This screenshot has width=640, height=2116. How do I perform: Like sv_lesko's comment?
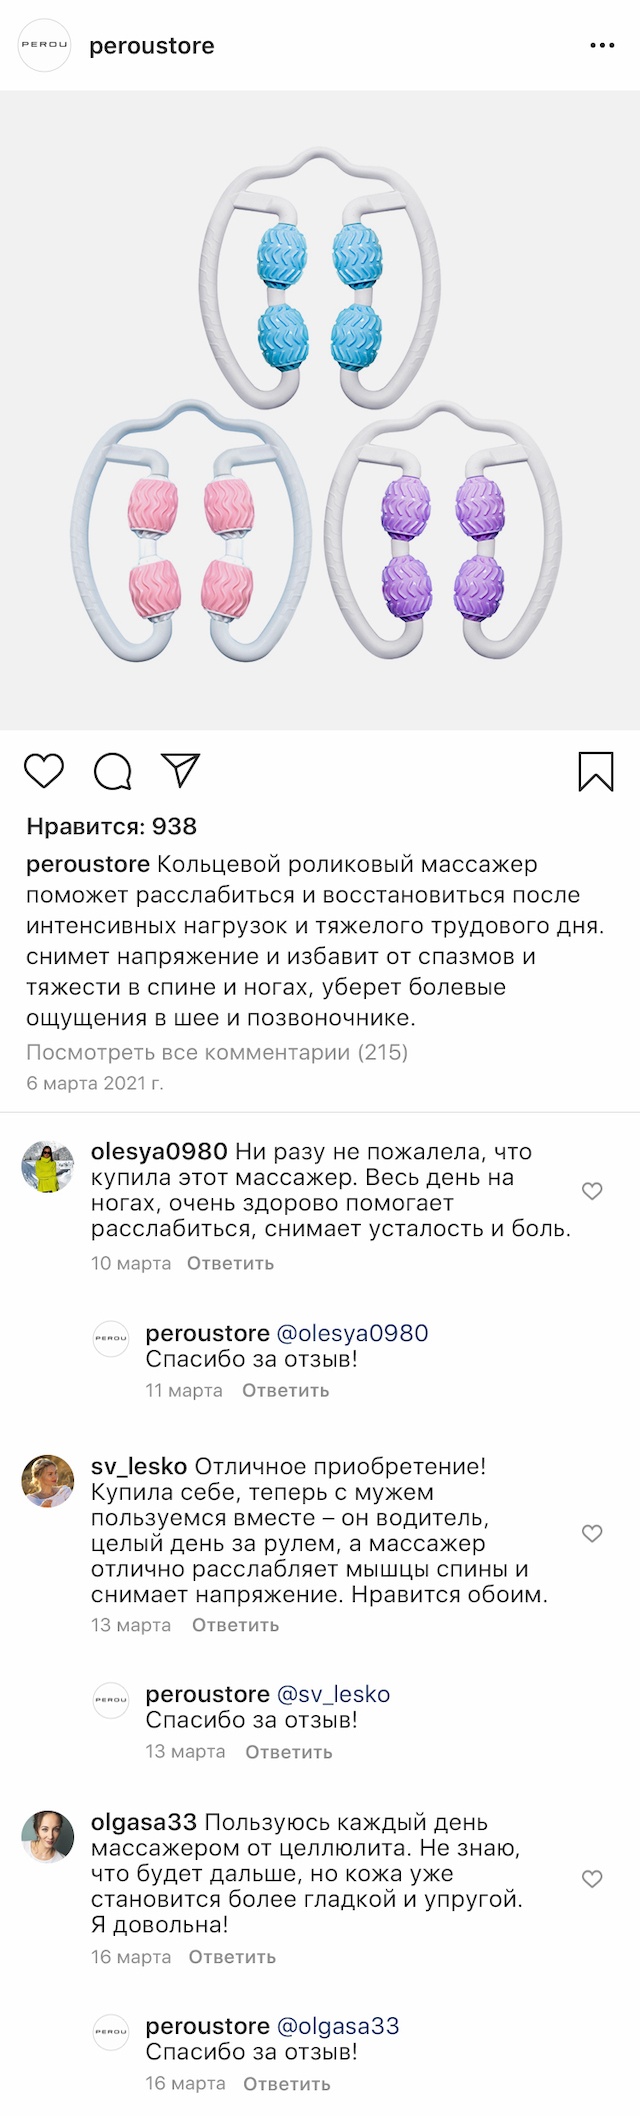tap(592, 1533)
